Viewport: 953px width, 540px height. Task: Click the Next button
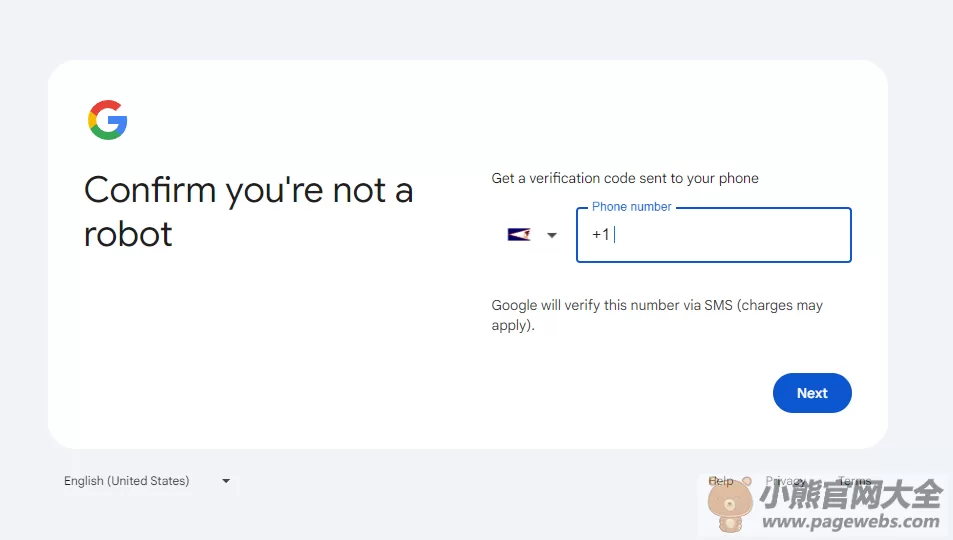(x=812, y=393)
